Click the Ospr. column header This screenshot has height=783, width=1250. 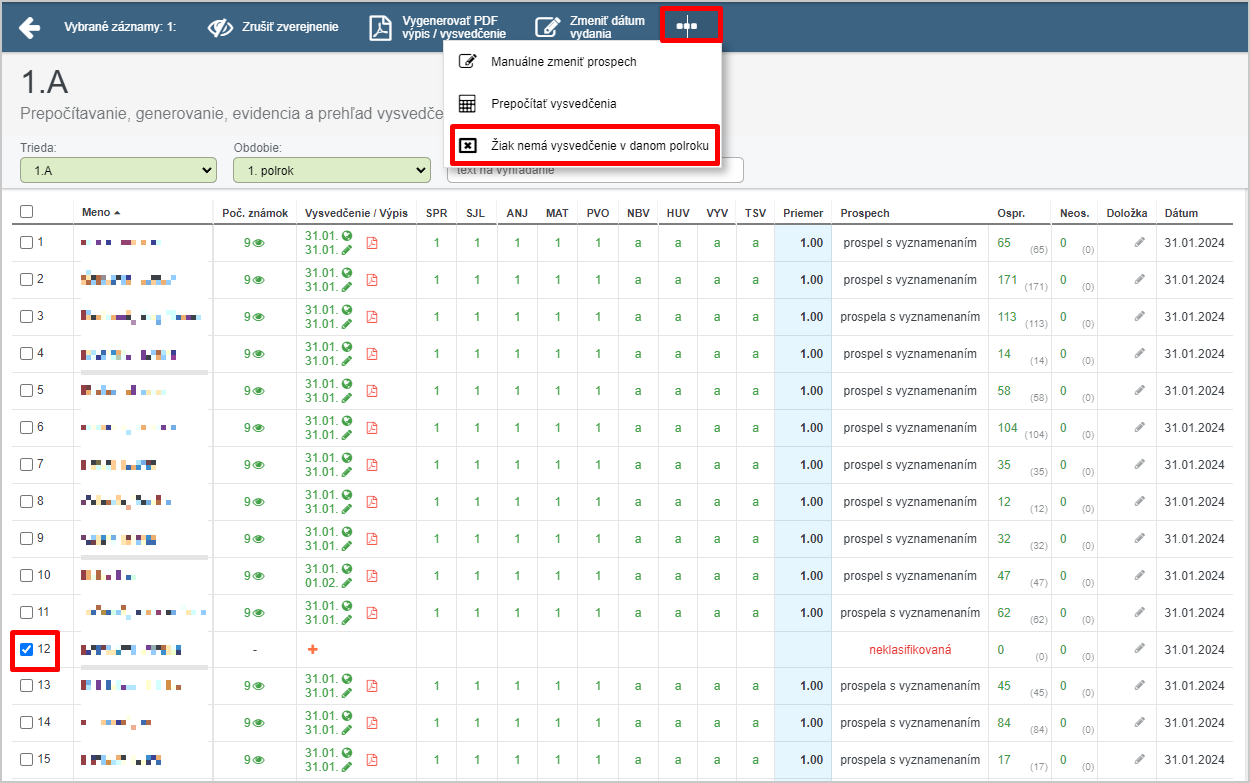1011,213
